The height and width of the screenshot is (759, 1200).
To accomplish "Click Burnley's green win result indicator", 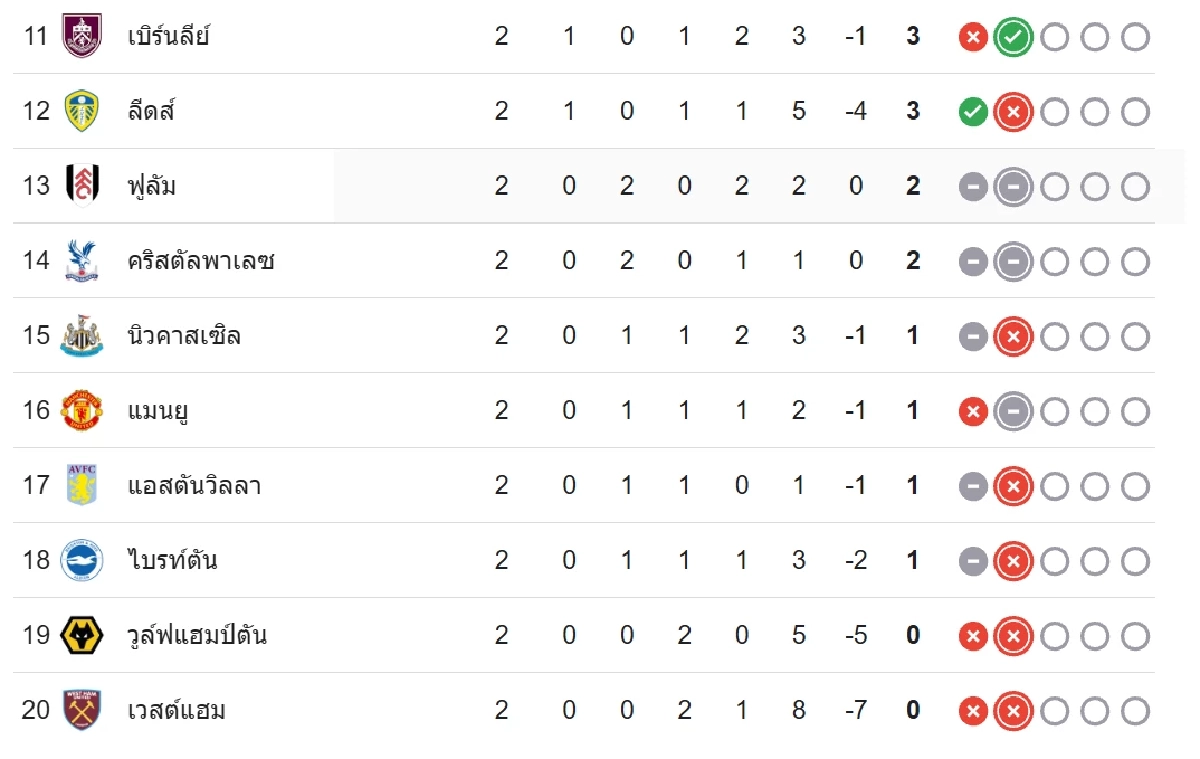I will point(1013,38).
